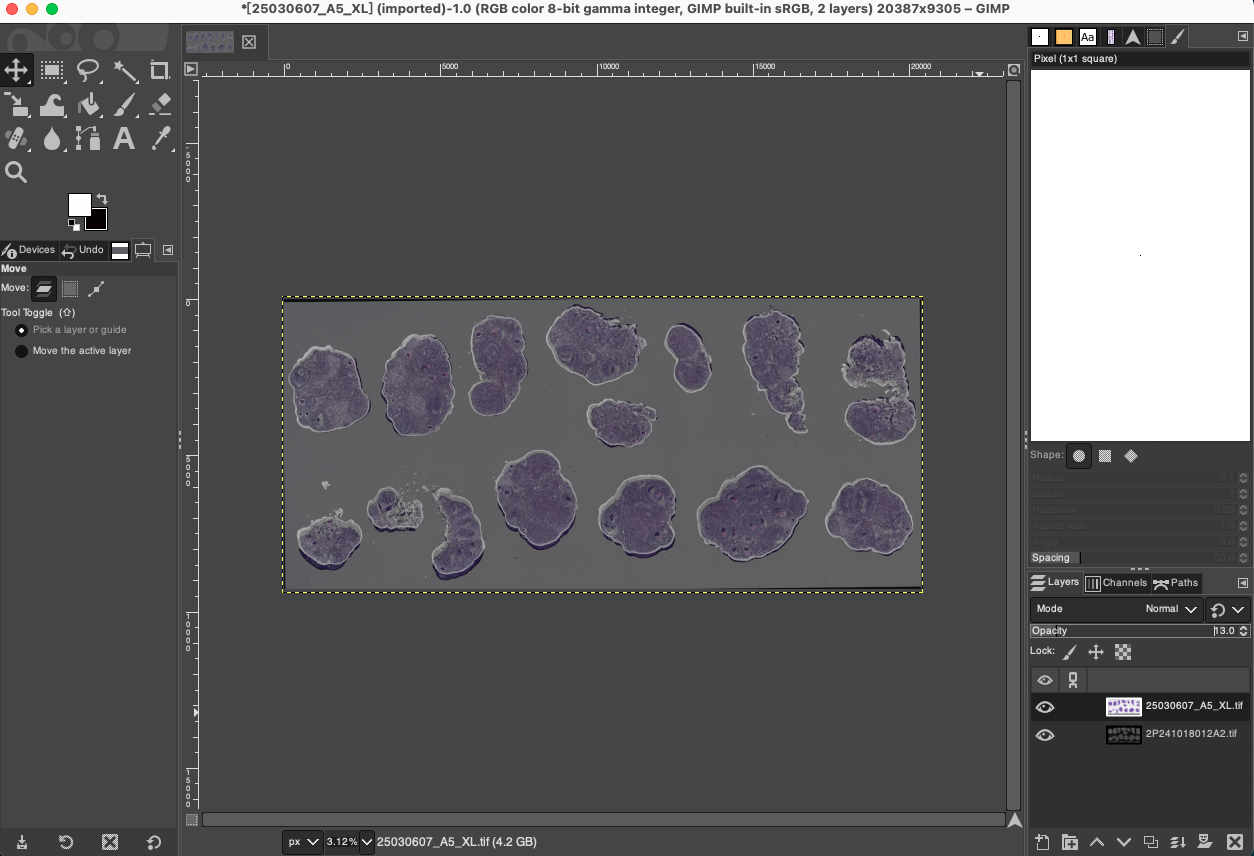
Task: Open the 'px' unit dropdown in the status bar
Action: (303, 841)
